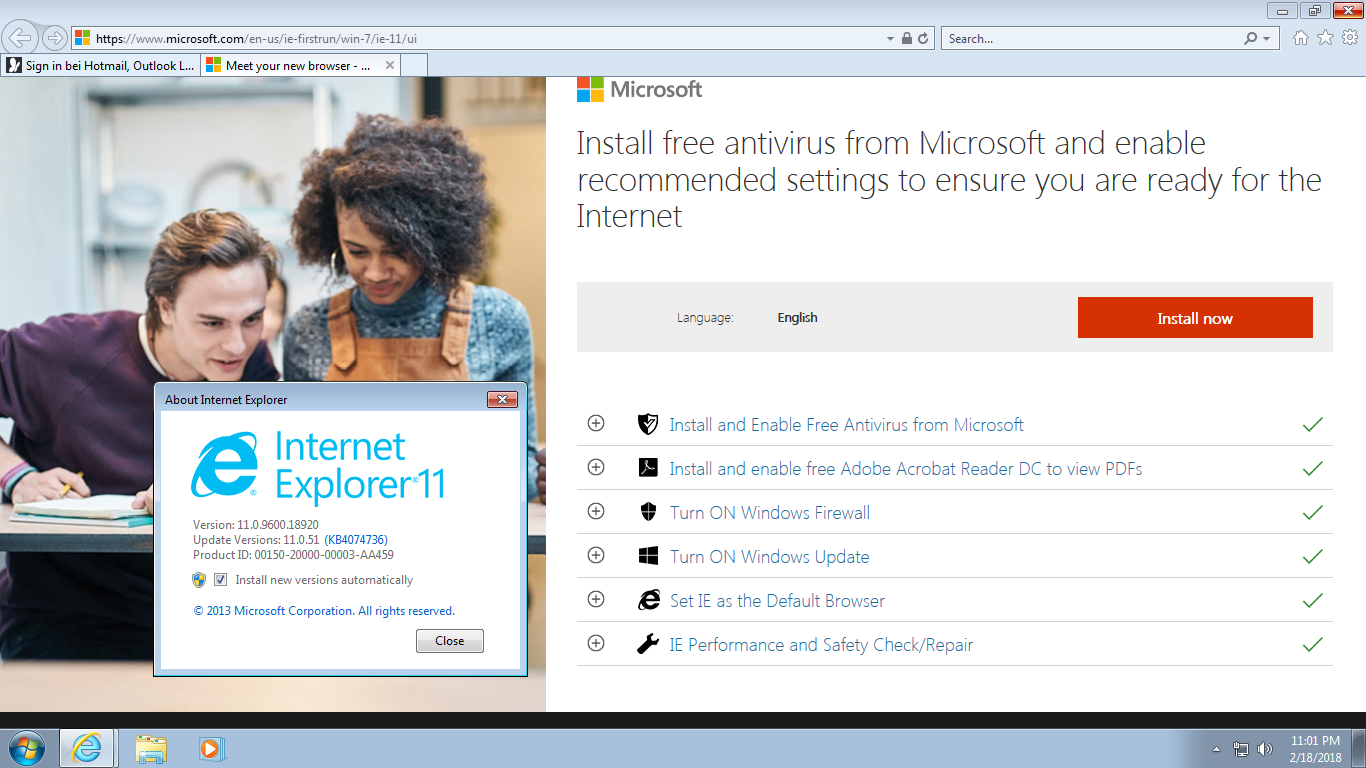The image size is (1366, 768).
Task: Open Favorites with the star icon
Action: [1325, 38]
